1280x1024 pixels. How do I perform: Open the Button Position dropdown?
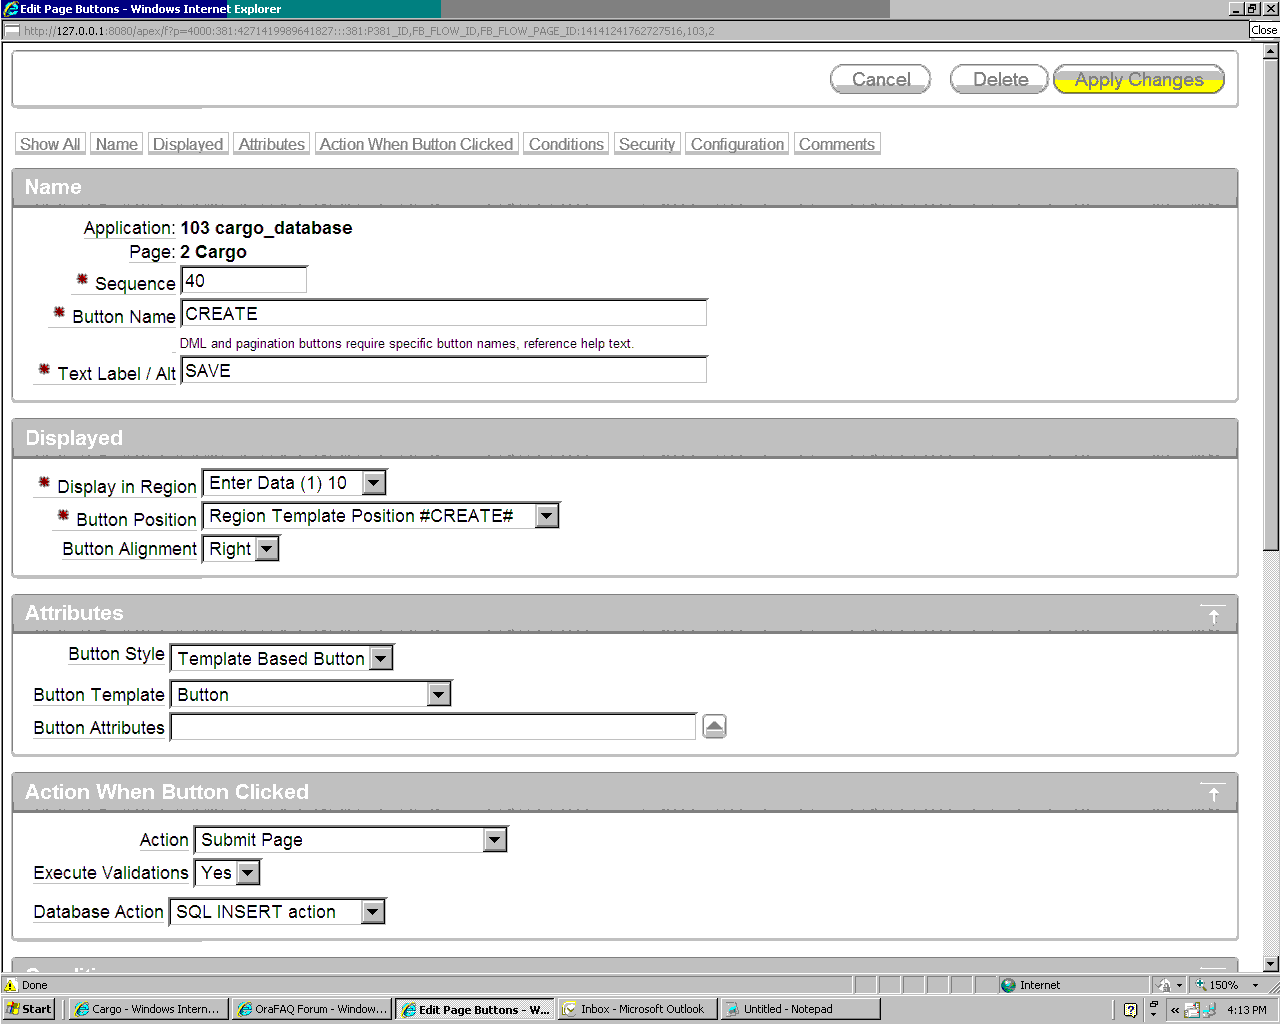(x=546, y=516)
